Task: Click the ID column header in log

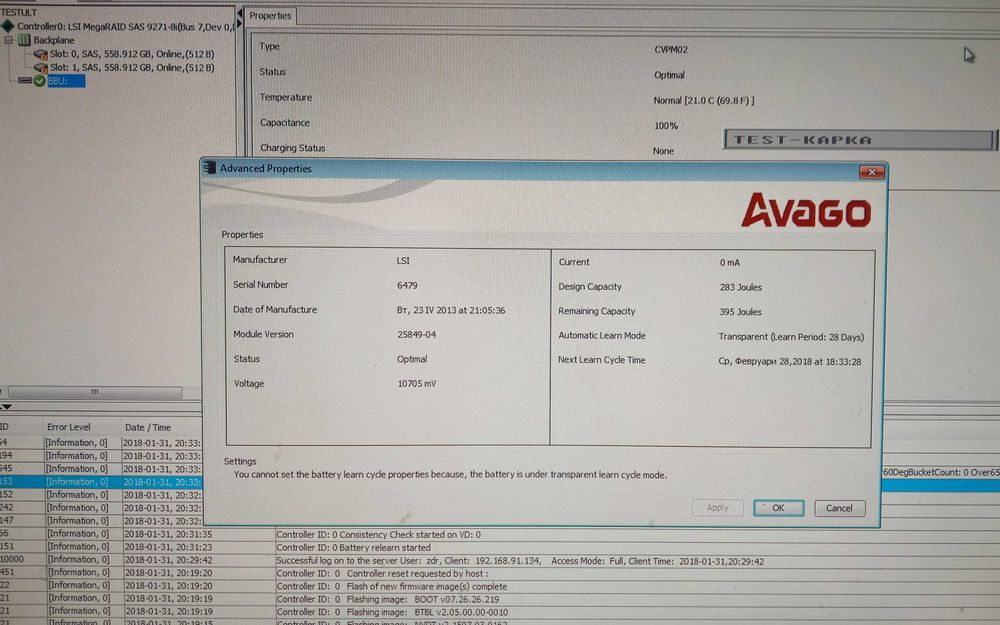Action: coord(4,427)
